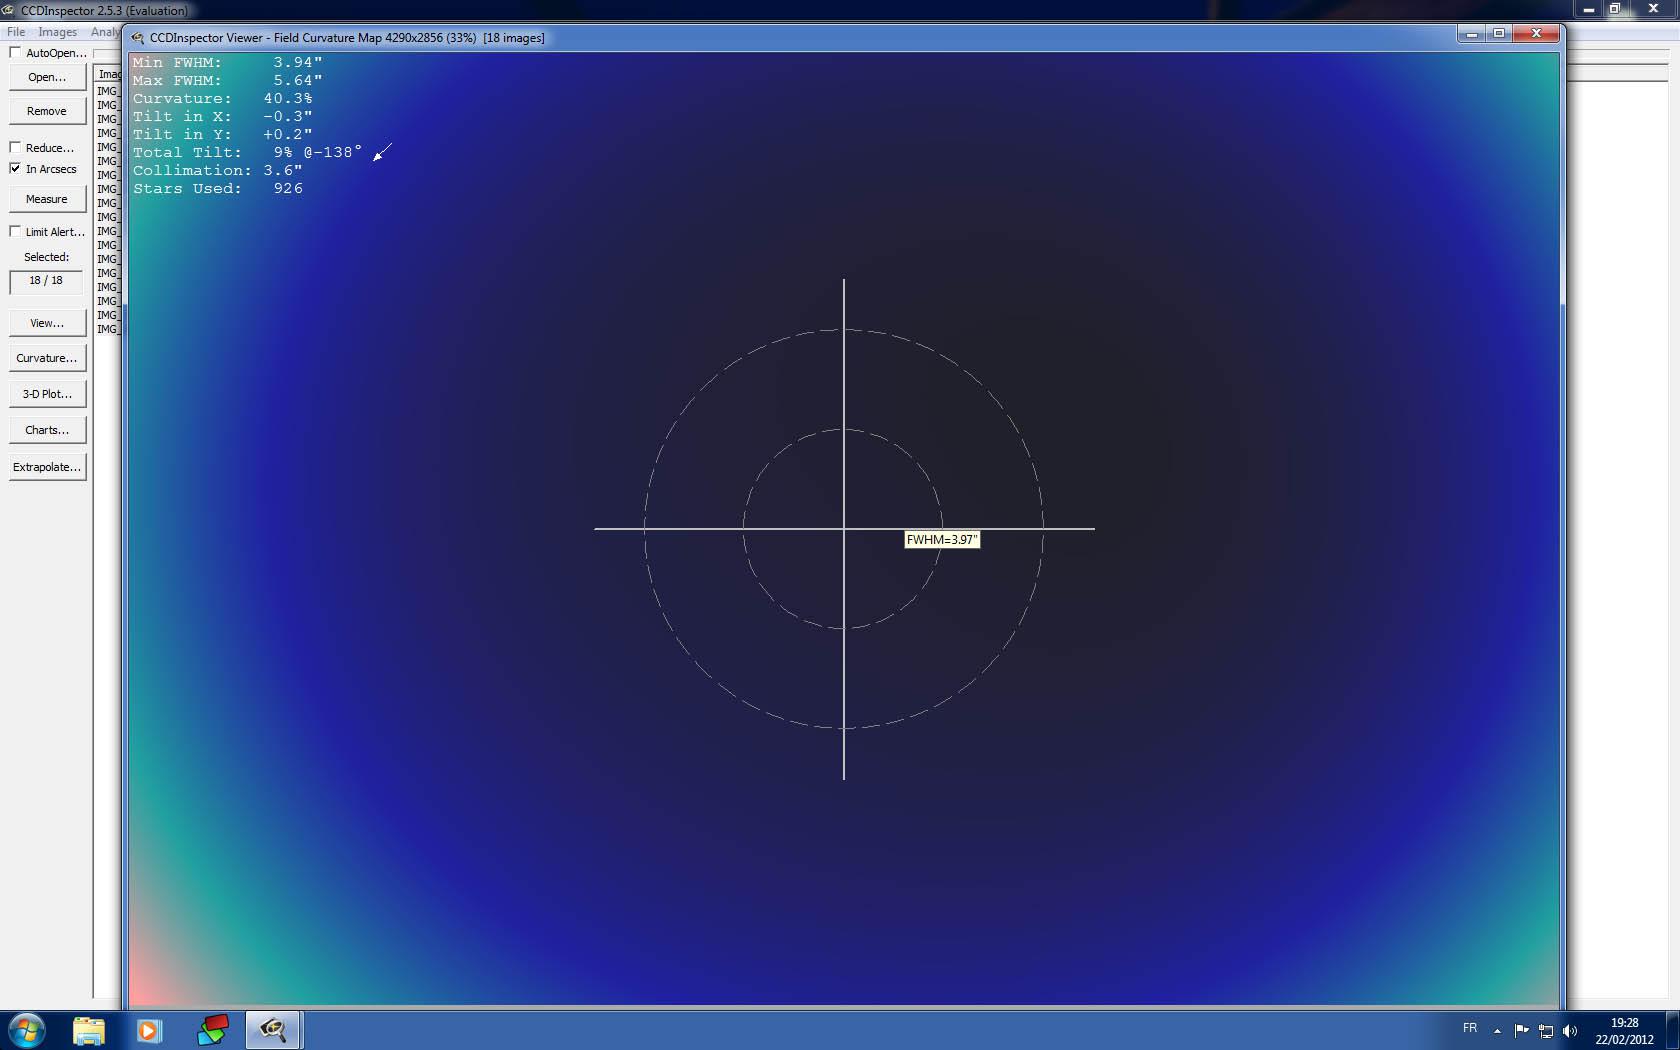The width and height of the screenshot is (1680, 1050).
Task: Toggle the AutoOpen checkbox
Action: (15, 52)
